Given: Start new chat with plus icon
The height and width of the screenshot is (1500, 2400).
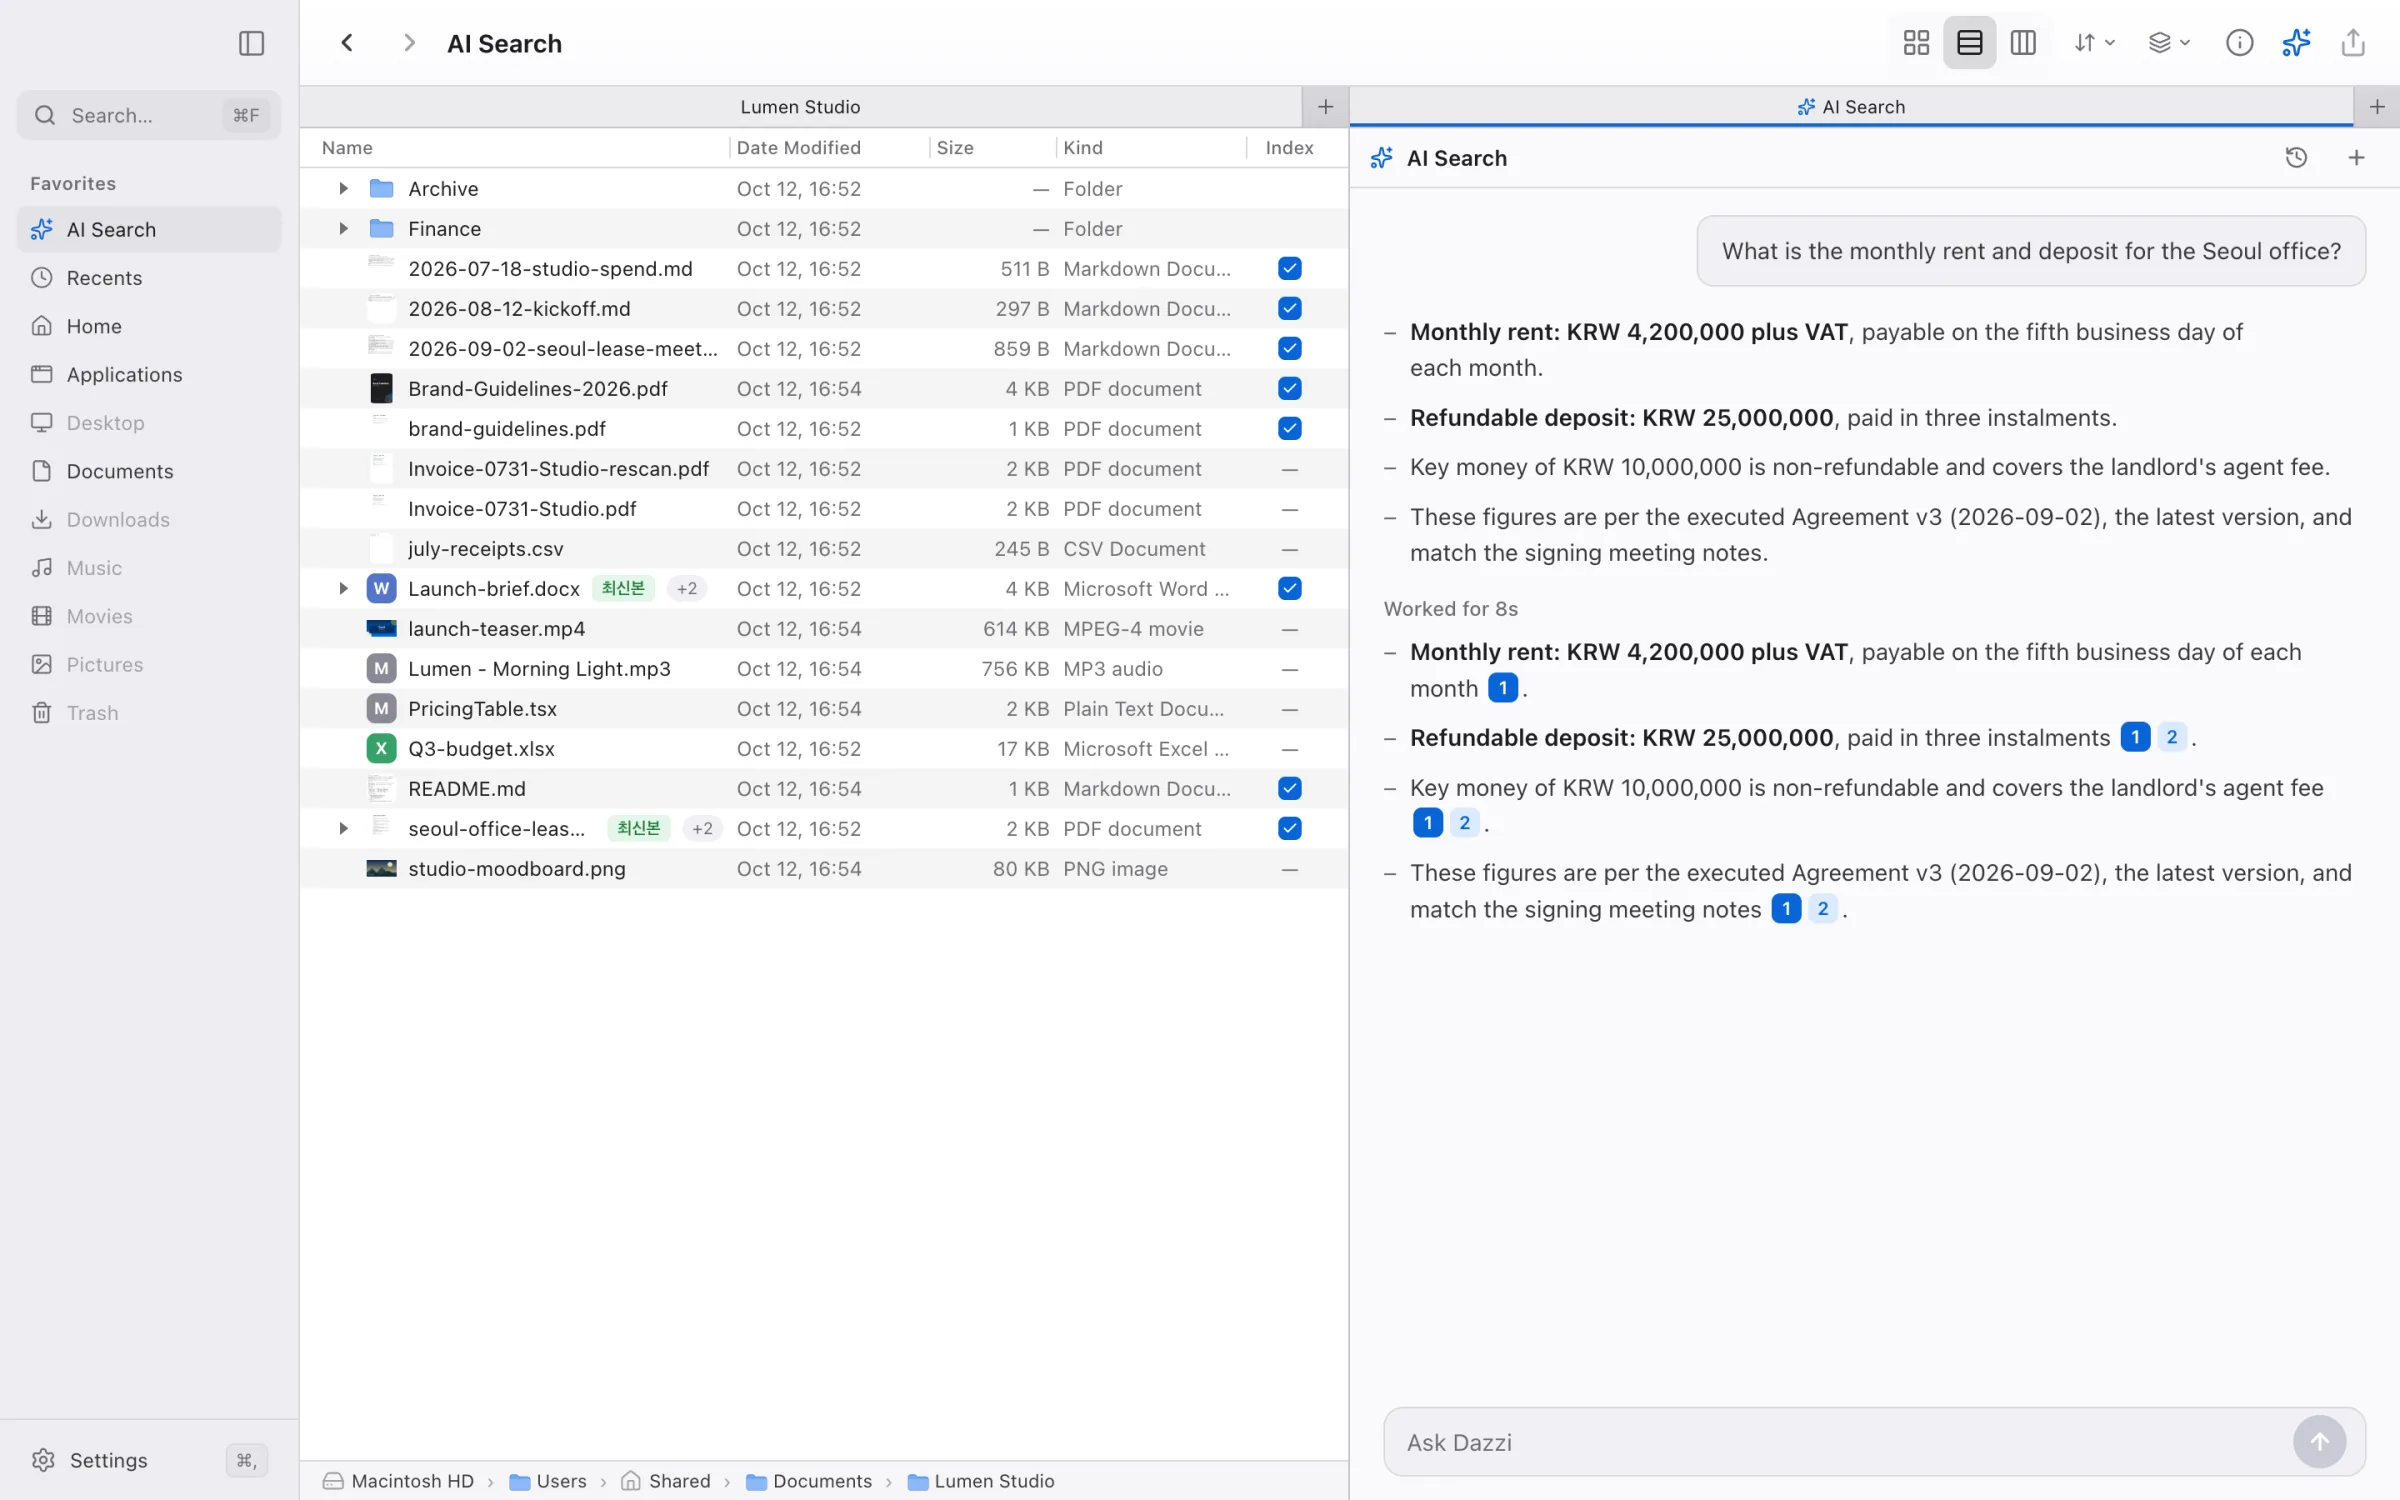Looking at the screenshot, I should (2356, 157).
